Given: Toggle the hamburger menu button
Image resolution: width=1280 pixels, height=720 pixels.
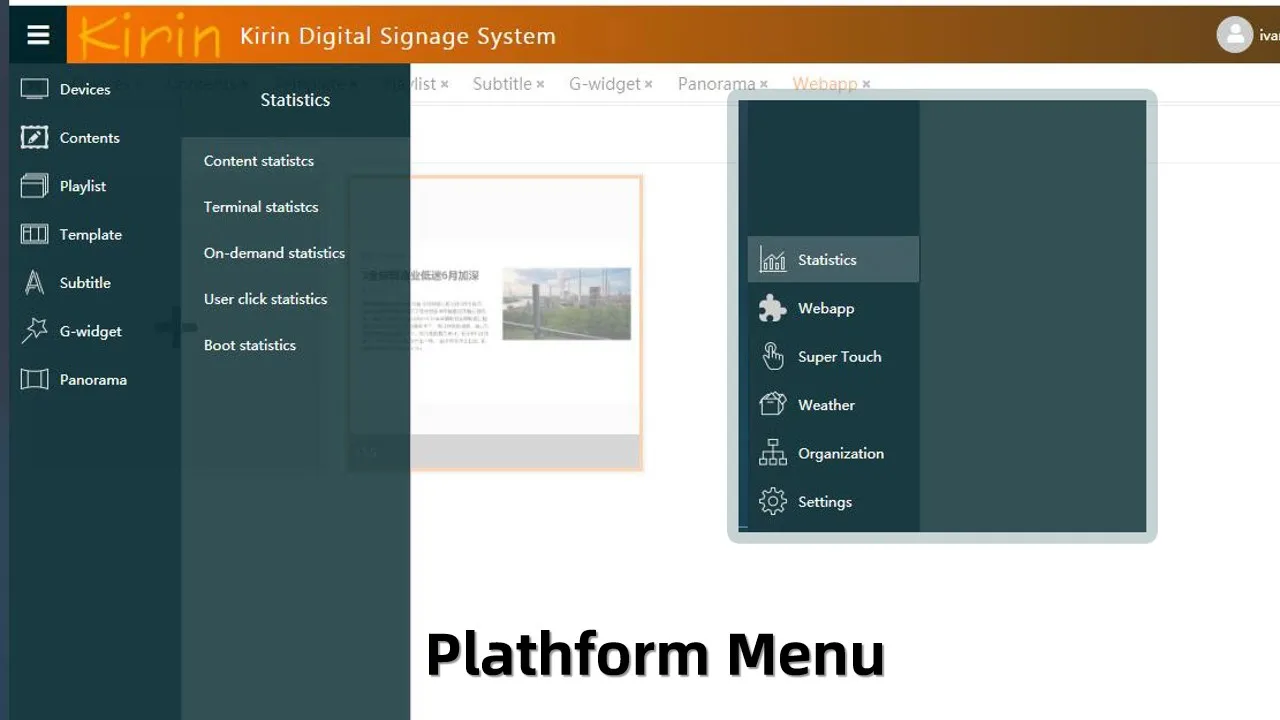Looking at the screenshot, I should coord(38,35).
